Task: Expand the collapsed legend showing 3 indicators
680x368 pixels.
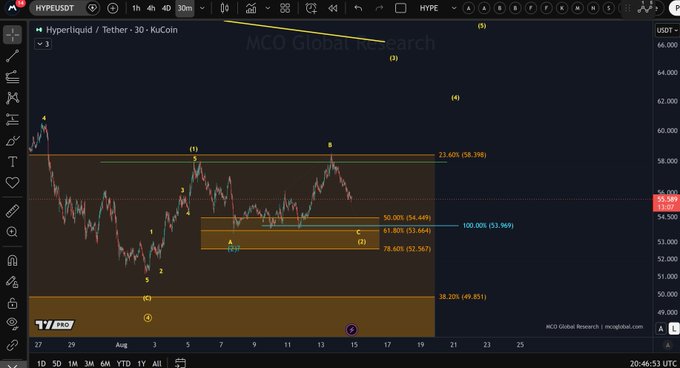Action: pyautogui.click(x=43, y=44)
